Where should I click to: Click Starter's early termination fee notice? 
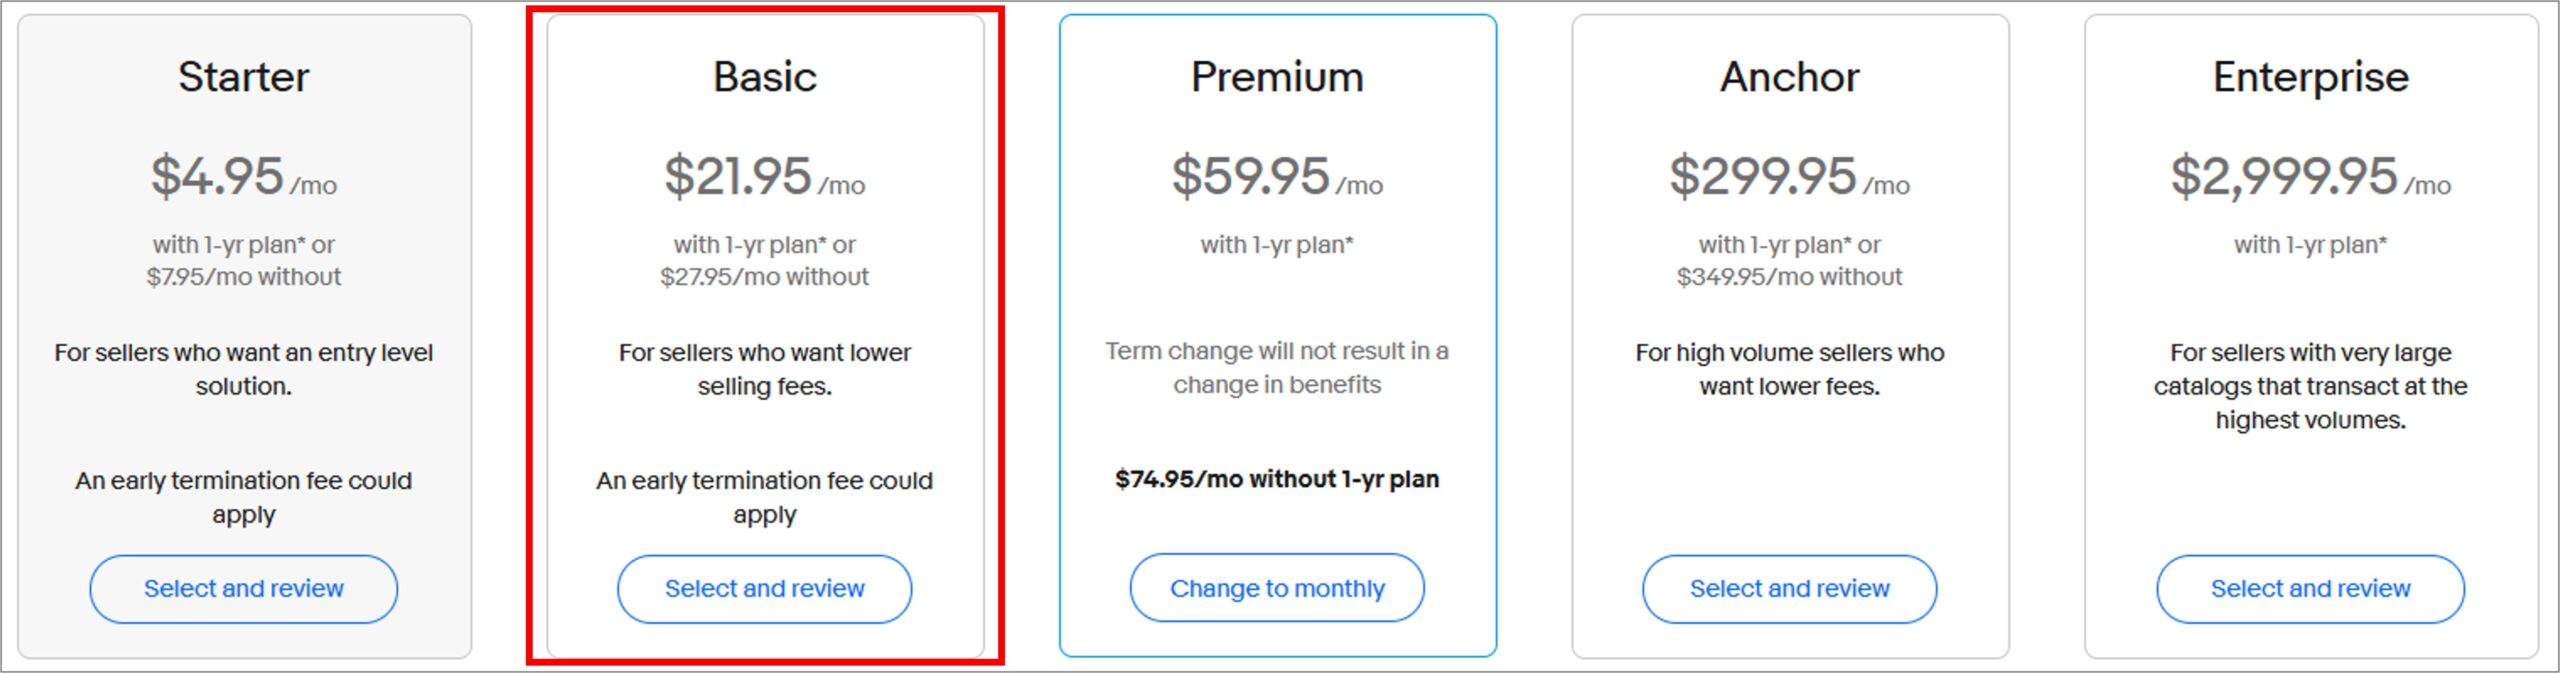tap(243, 497)
